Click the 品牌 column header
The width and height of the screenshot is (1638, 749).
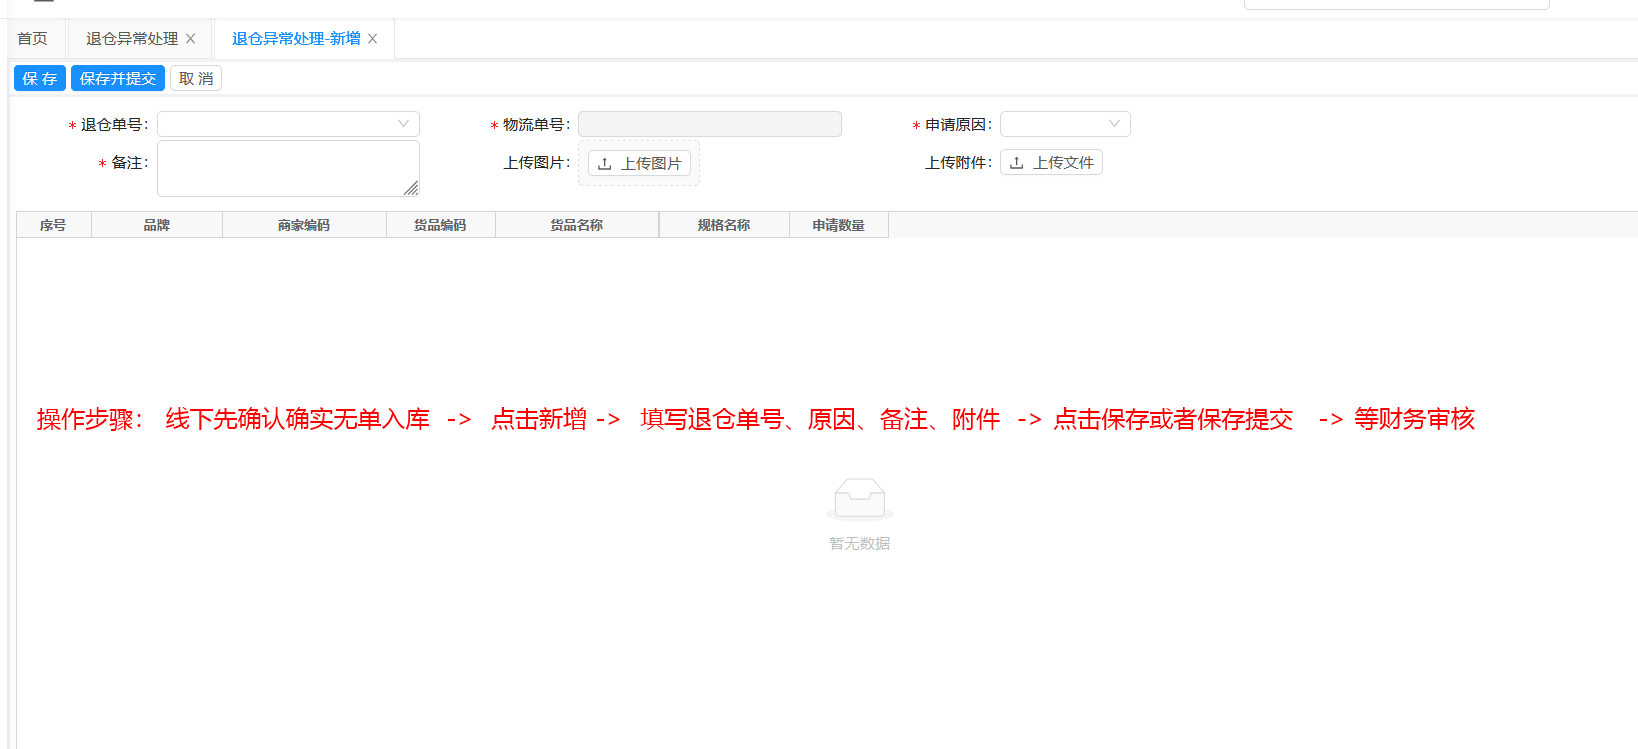click(x=157, y=225)
